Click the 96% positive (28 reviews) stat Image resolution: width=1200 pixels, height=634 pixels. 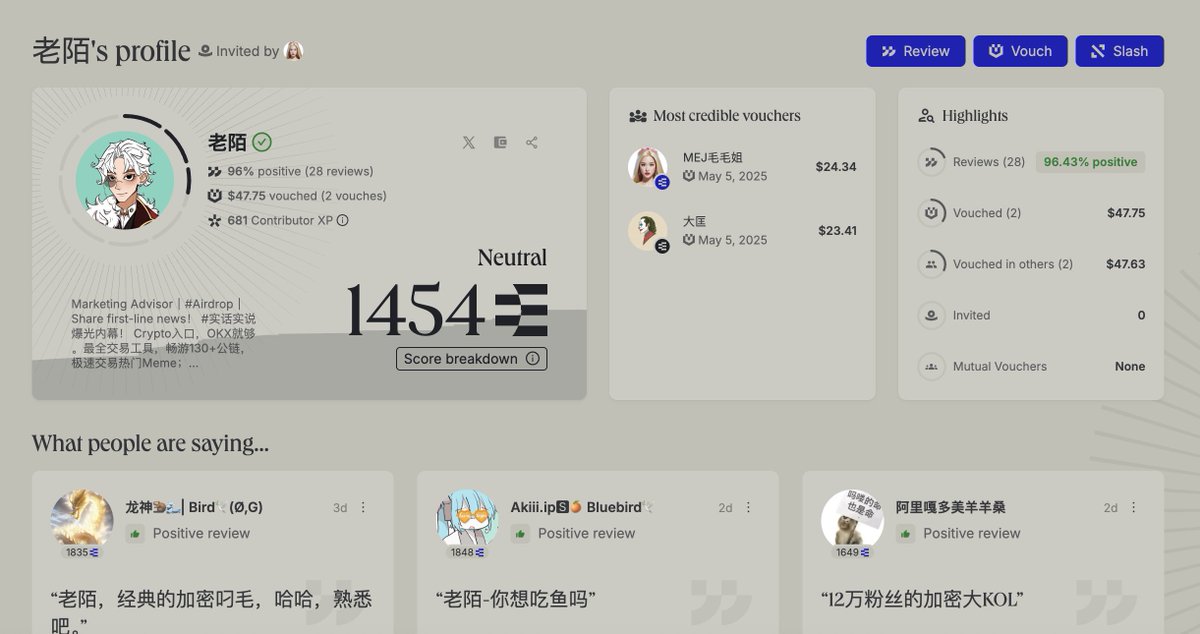click(x=291, y=171)
